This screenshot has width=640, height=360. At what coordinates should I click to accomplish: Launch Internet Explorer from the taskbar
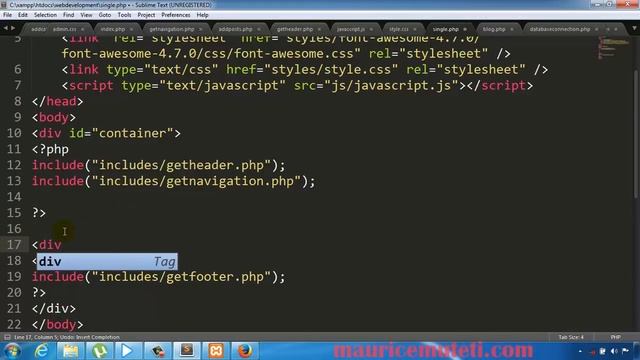[41, 351]
